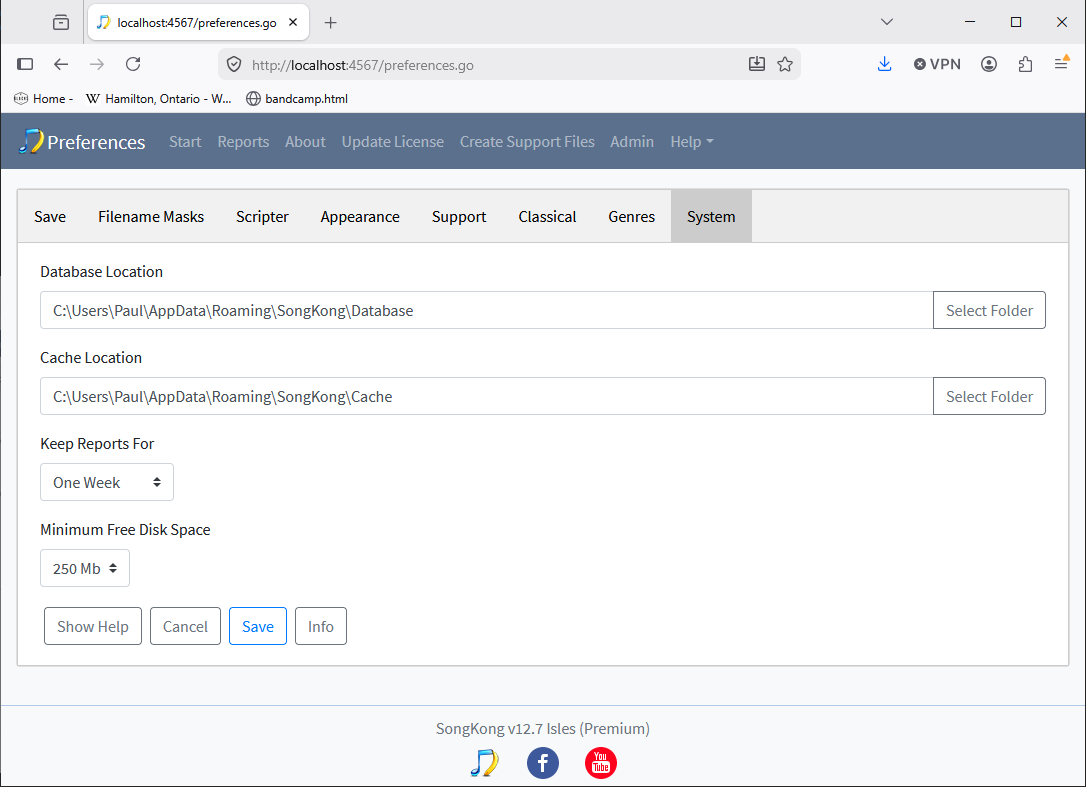Open the tab overview icon left of tab
The image size is (1086, 787).
(61, 23)
